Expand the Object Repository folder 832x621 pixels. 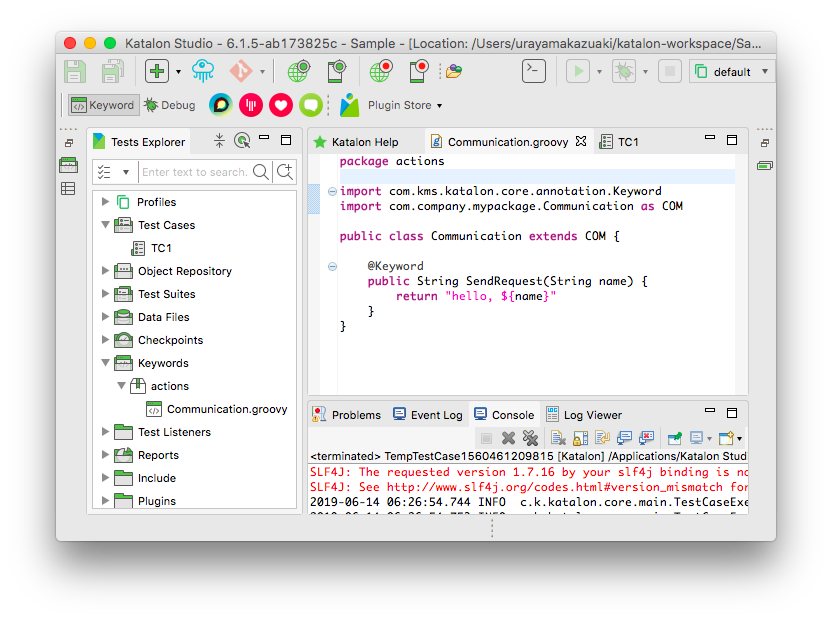105,271
